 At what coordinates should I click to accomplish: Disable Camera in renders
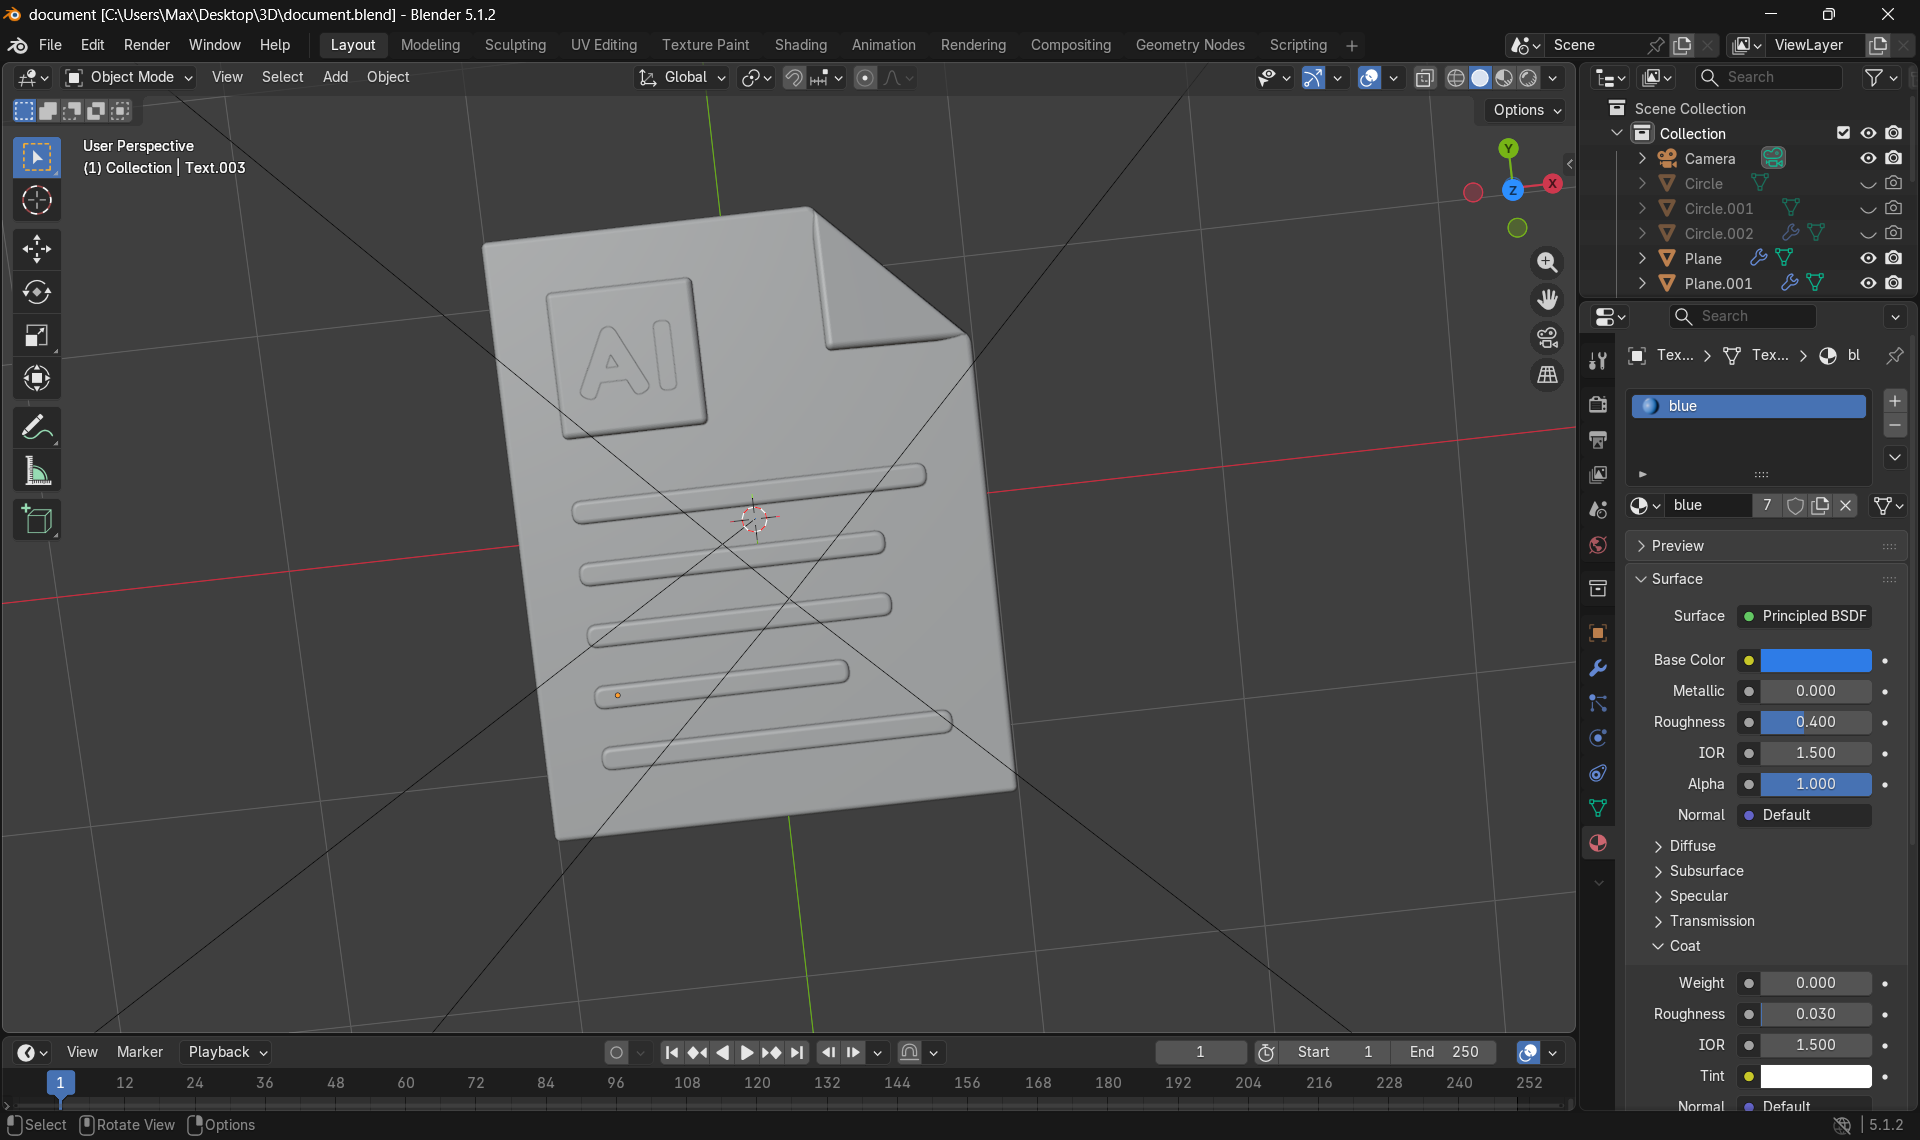pyautogui.click(x=1893, y=158)
